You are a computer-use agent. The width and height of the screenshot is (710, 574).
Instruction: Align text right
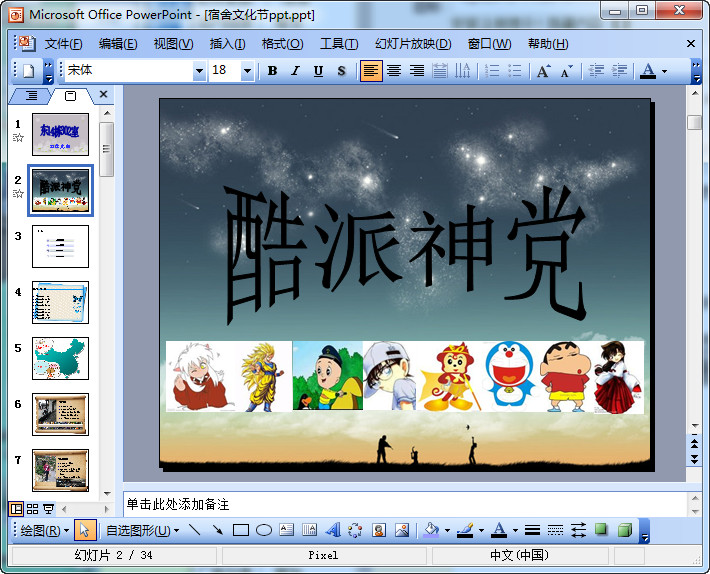coord(417,71)
